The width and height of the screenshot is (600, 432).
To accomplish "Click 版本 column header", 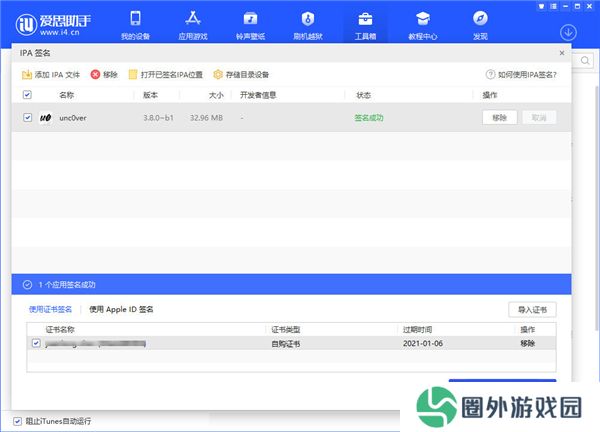I will [x=150, y=95].
